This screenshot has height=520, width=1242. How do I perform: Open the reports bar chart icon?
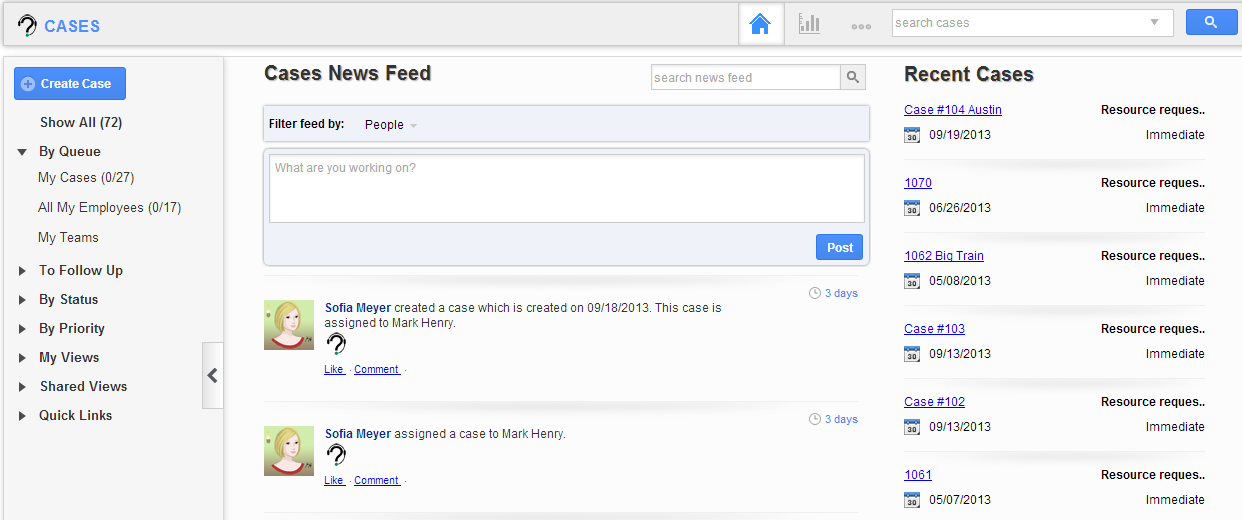click(809, 24)
